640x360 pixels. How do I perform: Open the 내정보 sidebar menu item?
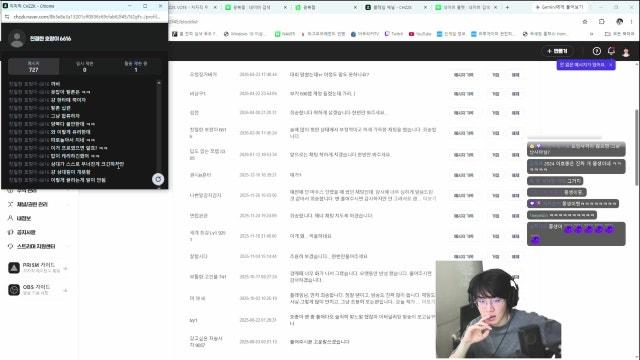tap(24, 218)
